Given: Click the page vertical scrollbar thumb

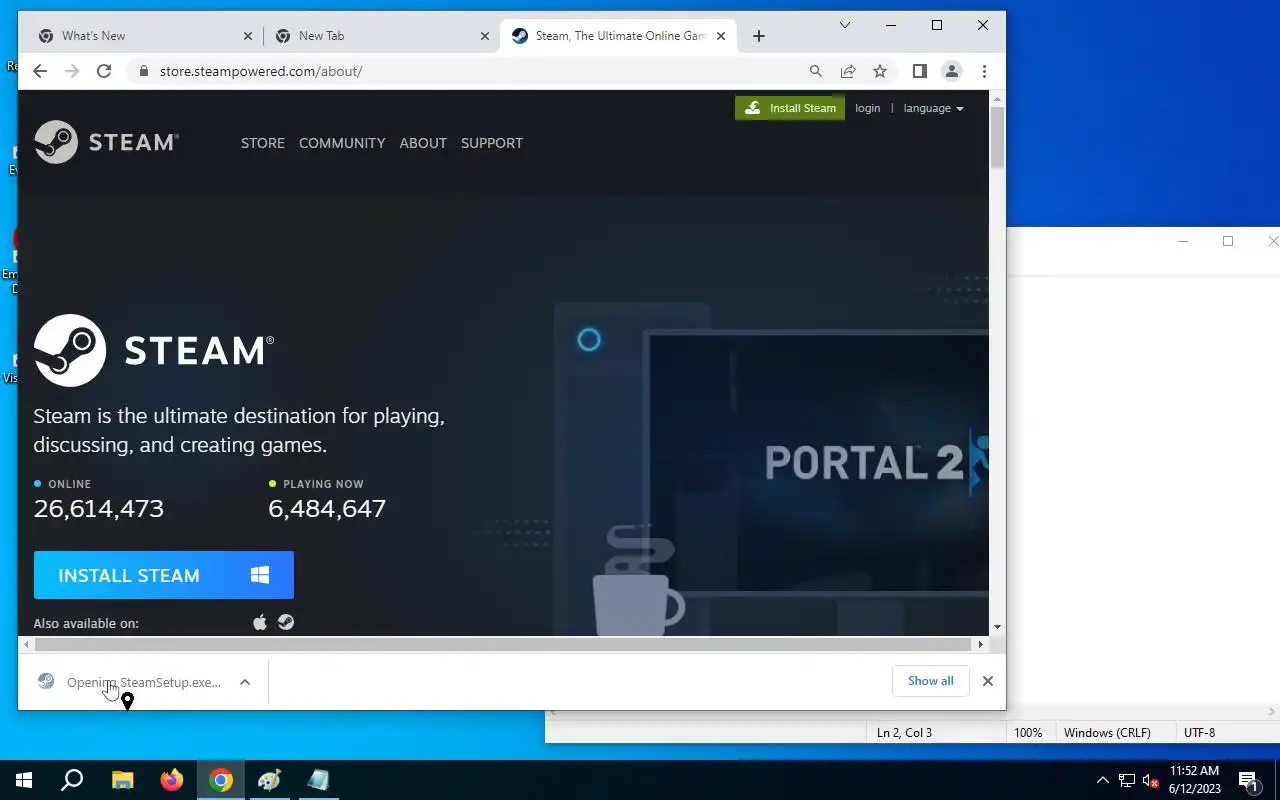Looking at the screenshot, I should (x=997, y=136).
